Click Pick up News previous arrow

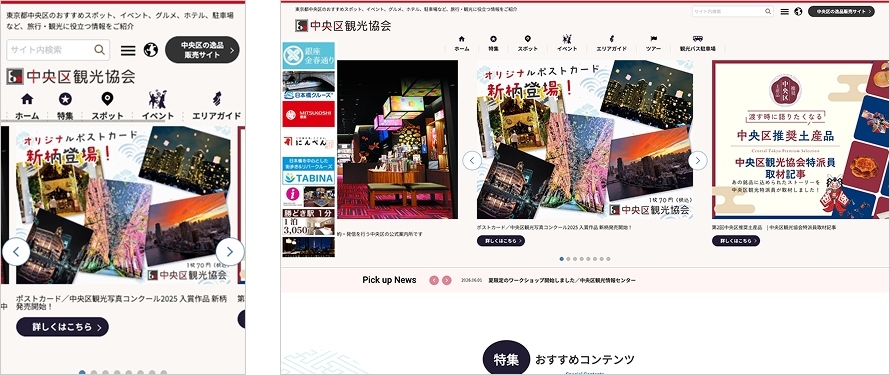(434, 280)
